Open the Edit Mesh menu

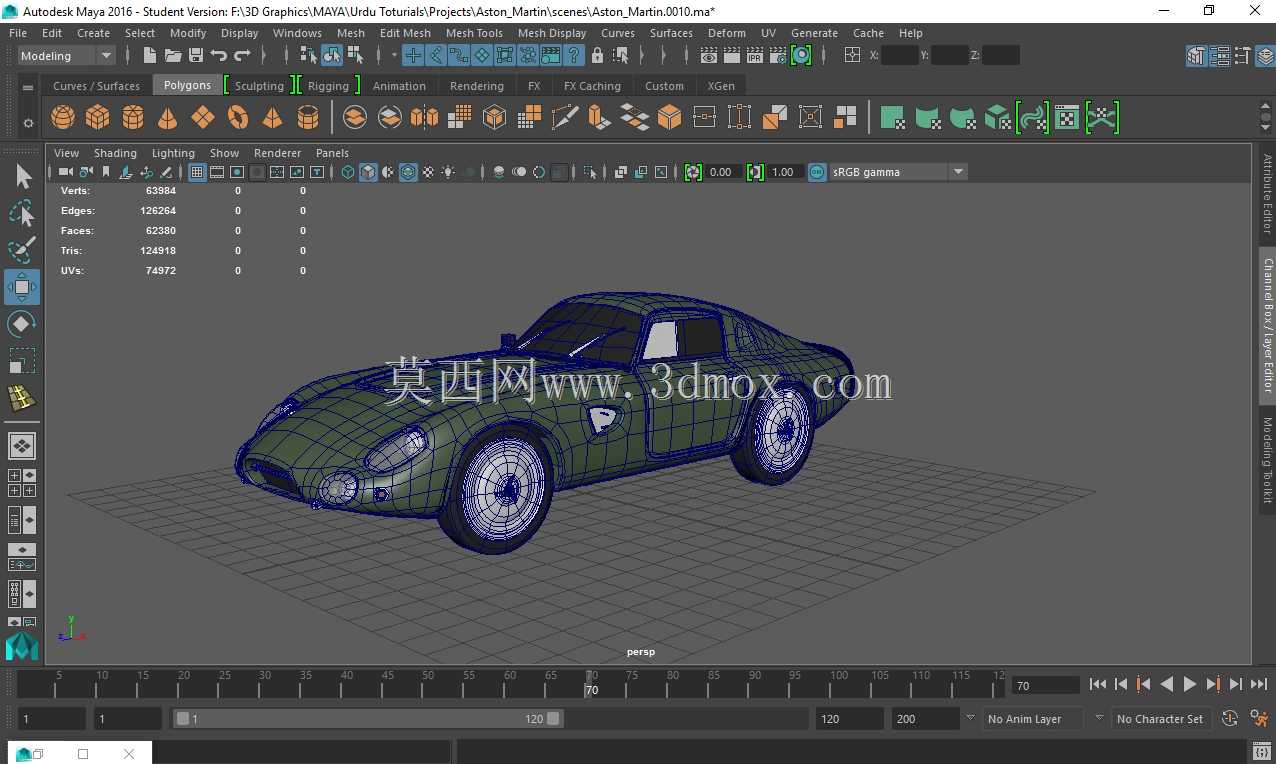[x=405, y=33]
